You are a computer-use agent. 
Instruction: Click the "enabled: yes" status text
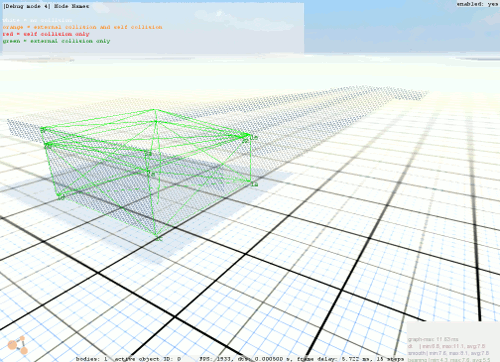point(477,4)
